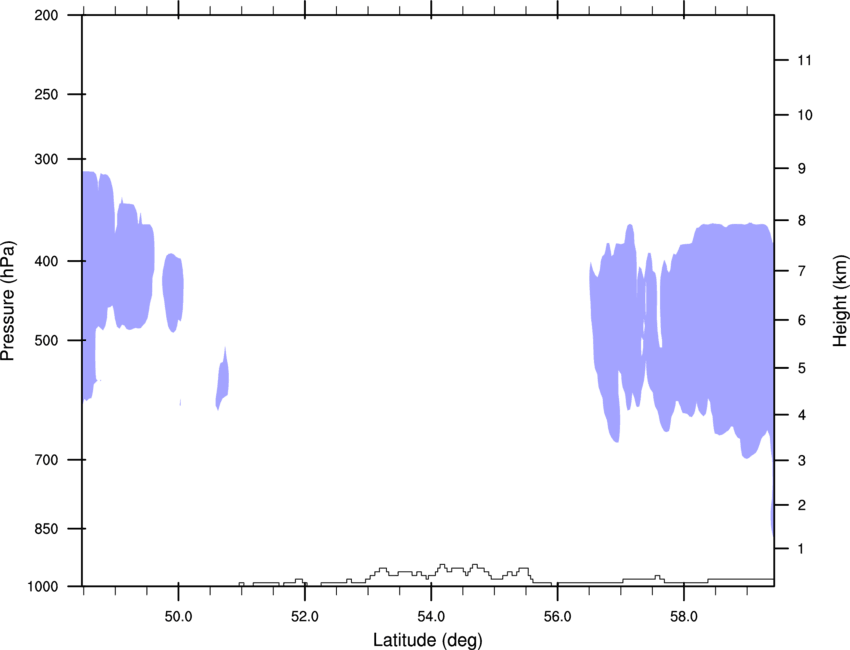Click the 850 pressure tick label
This screenshot has width=850, height=650.
coord(47,529)
